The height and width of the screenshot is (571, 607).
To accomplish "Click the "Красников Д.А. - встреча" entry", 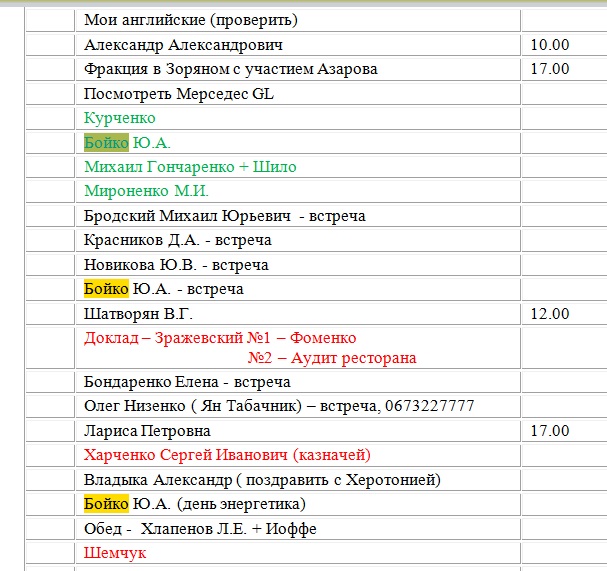I will tap(178, 240).
